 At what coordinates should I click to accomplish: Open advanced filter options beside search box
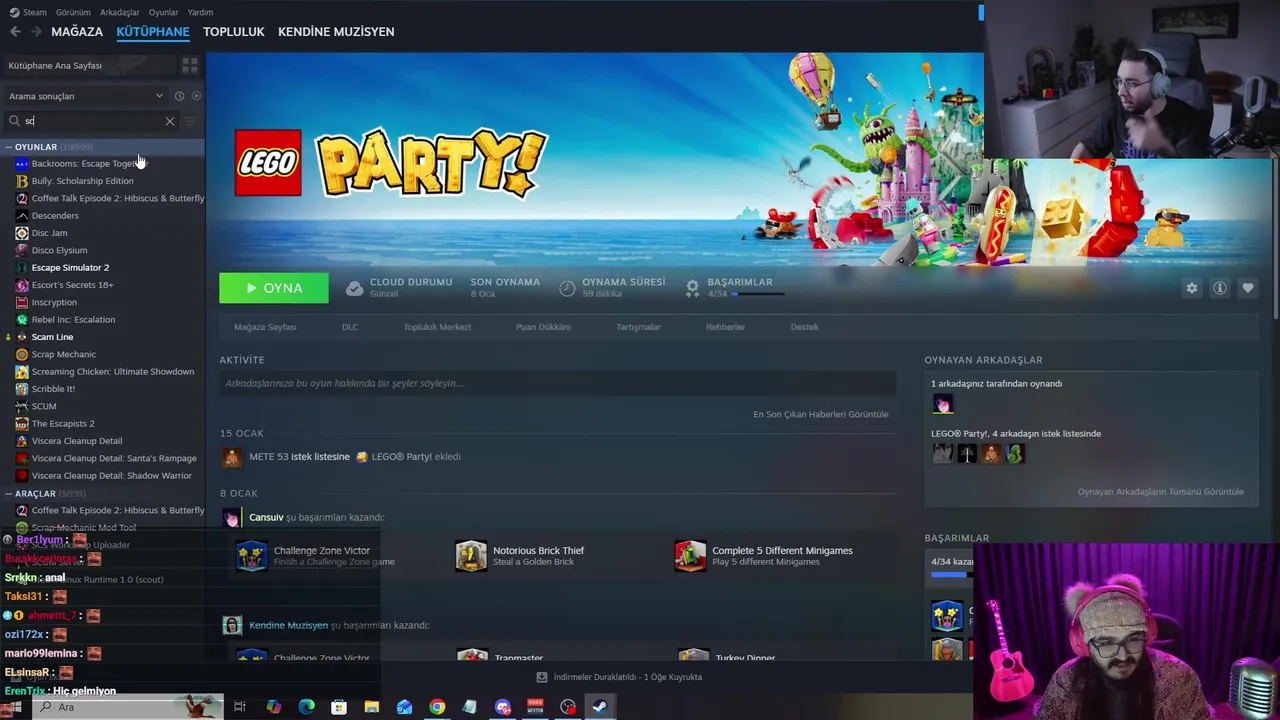(x=190, y=121)
